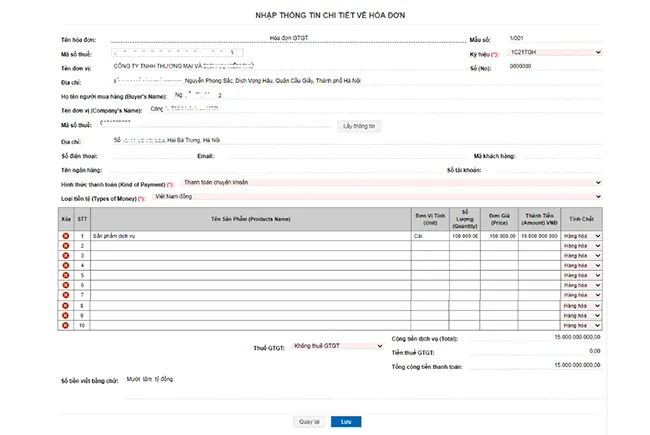Delete row 10 using the red X icon
650x435 pixels.
click(66, 326)
